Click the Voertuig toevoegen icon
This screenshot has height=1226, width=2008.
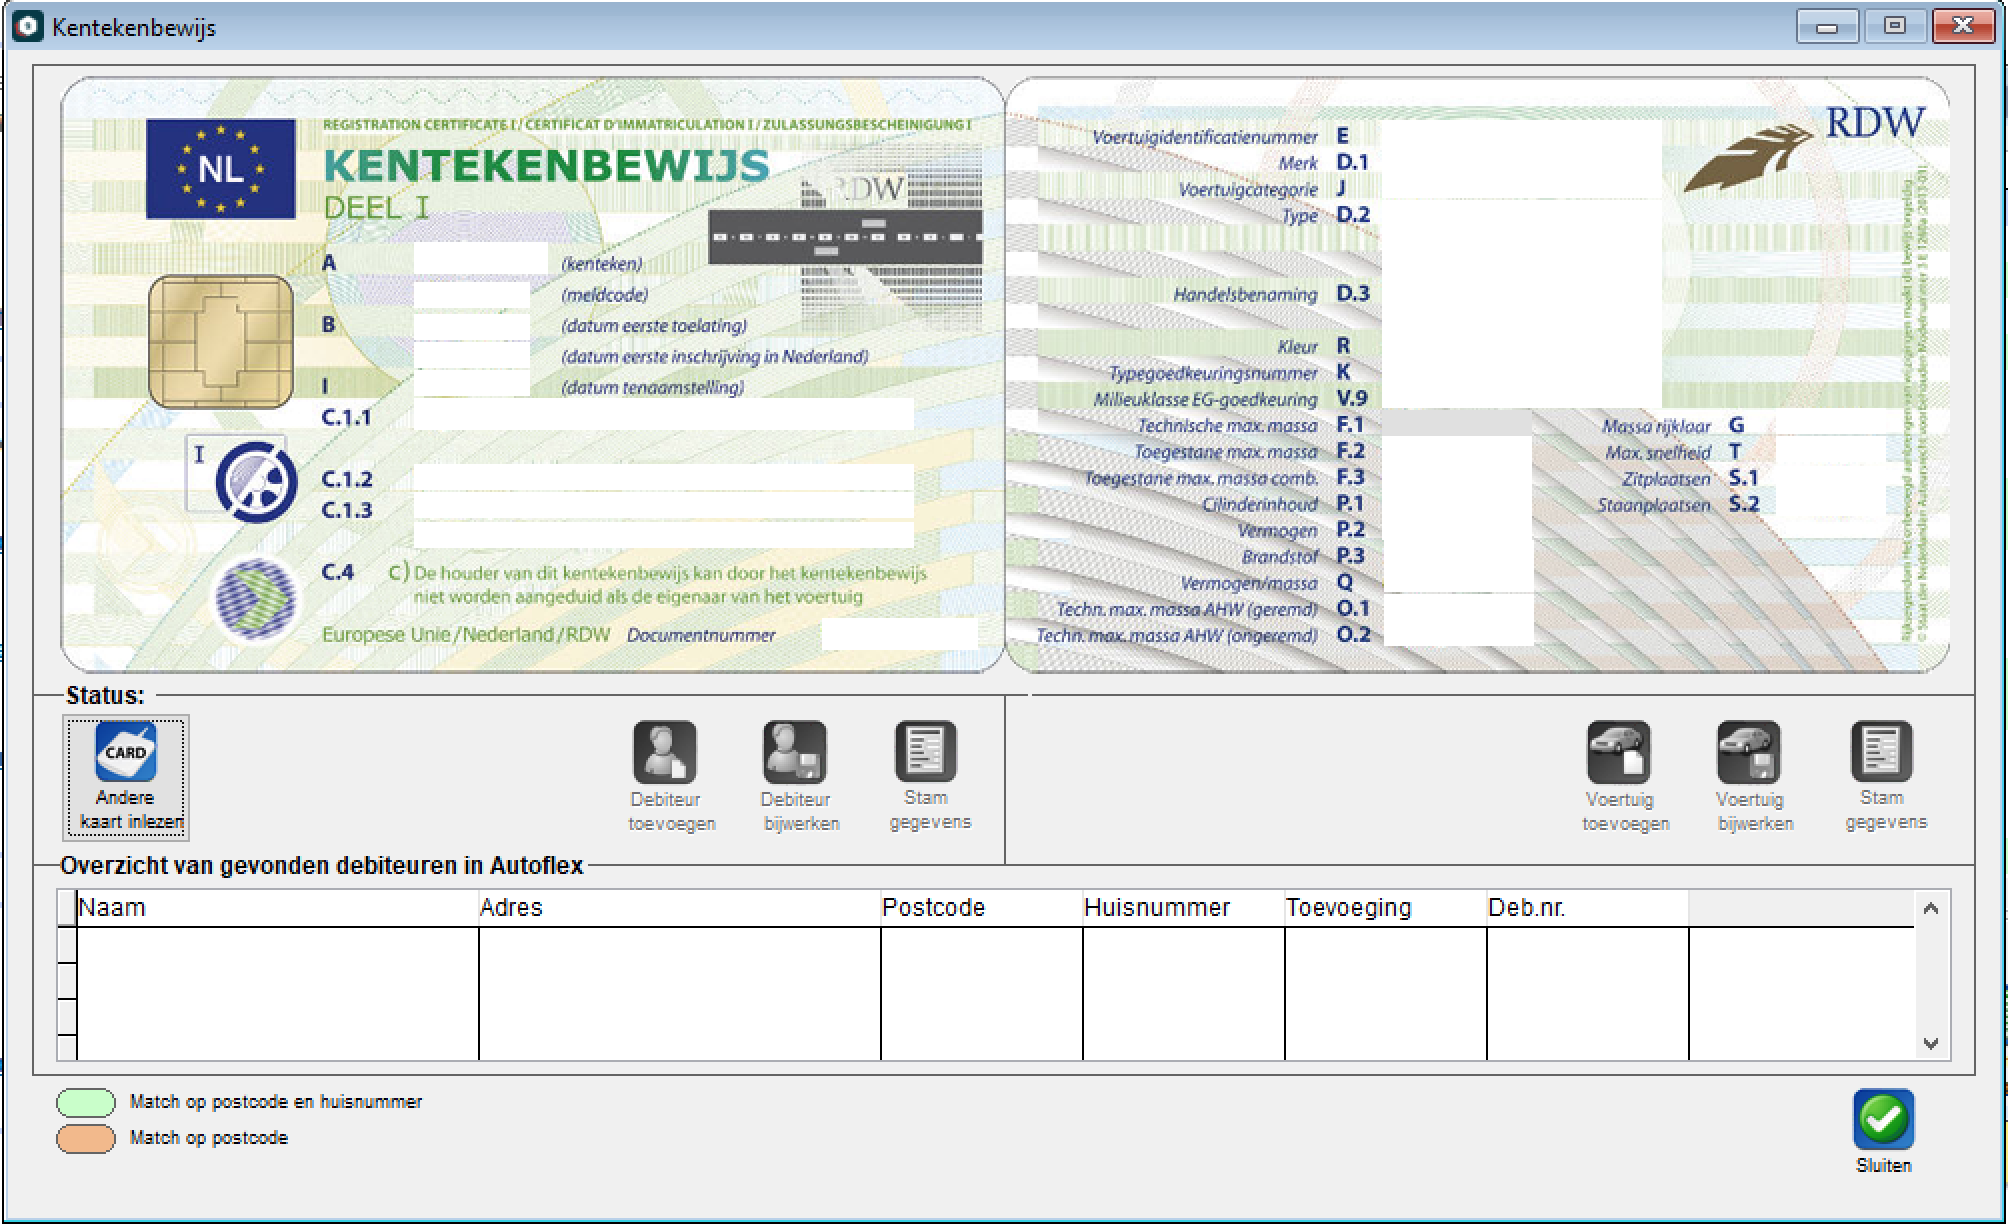pos(1619,752)
